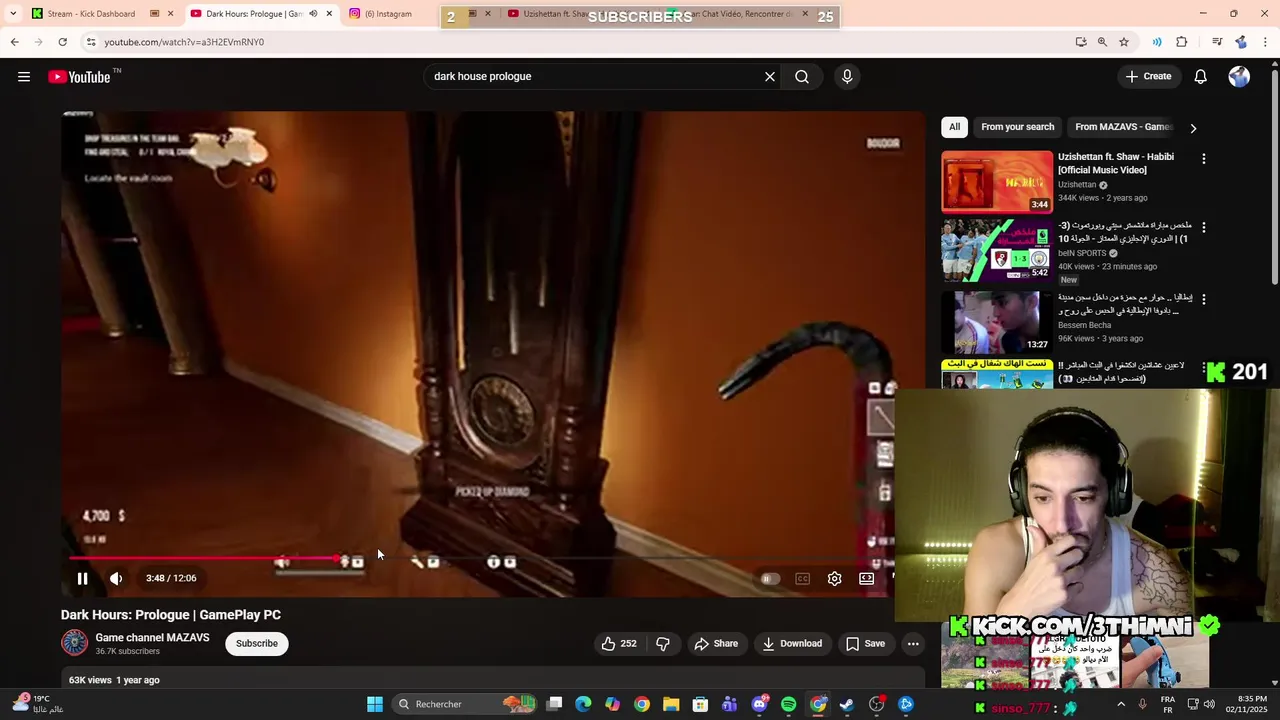Viewport: 1280px width, 720px height.
Task: Go back with the browser back arrow
Action: click(x=14, y=42)
